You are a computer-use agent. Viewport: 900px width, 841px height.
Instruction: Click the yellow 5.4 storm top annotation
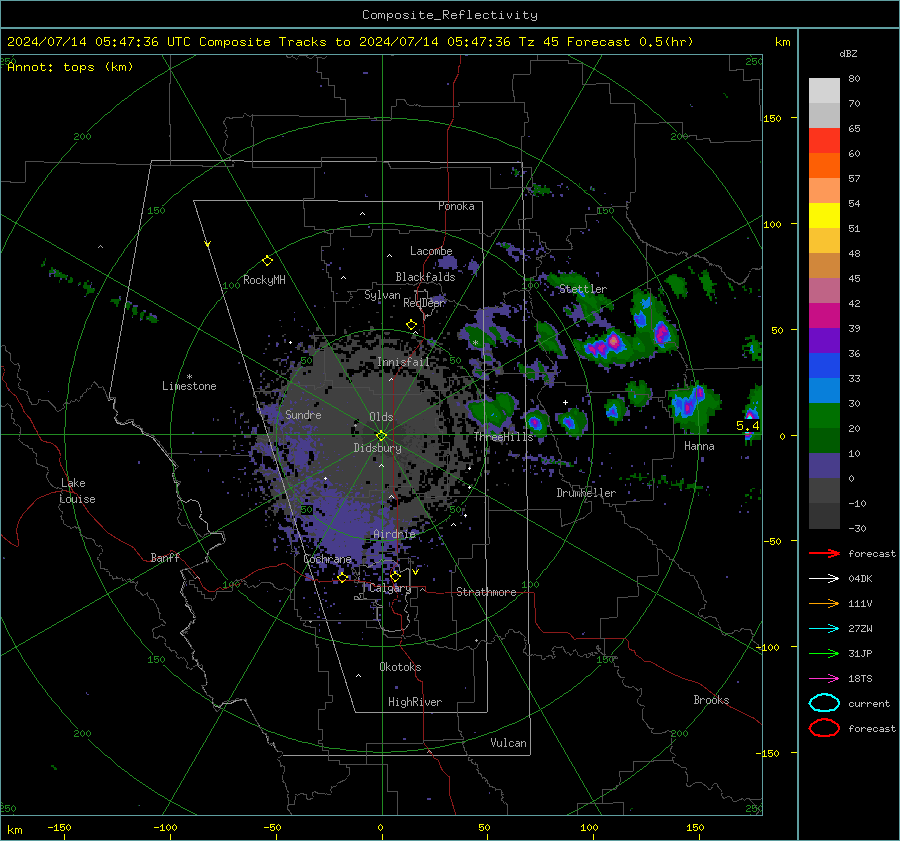pyautogui.click(x=747, y=425)
